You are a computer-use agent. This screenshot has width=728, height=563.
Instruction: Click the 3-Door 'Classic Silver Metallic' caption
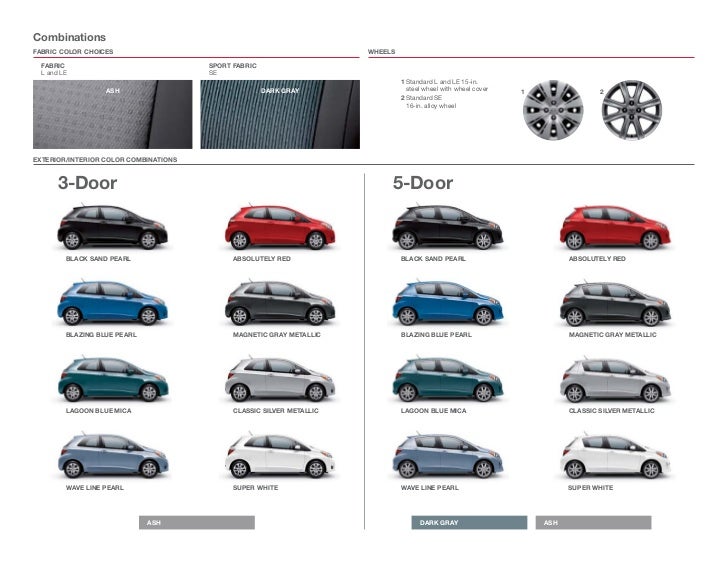276,411
